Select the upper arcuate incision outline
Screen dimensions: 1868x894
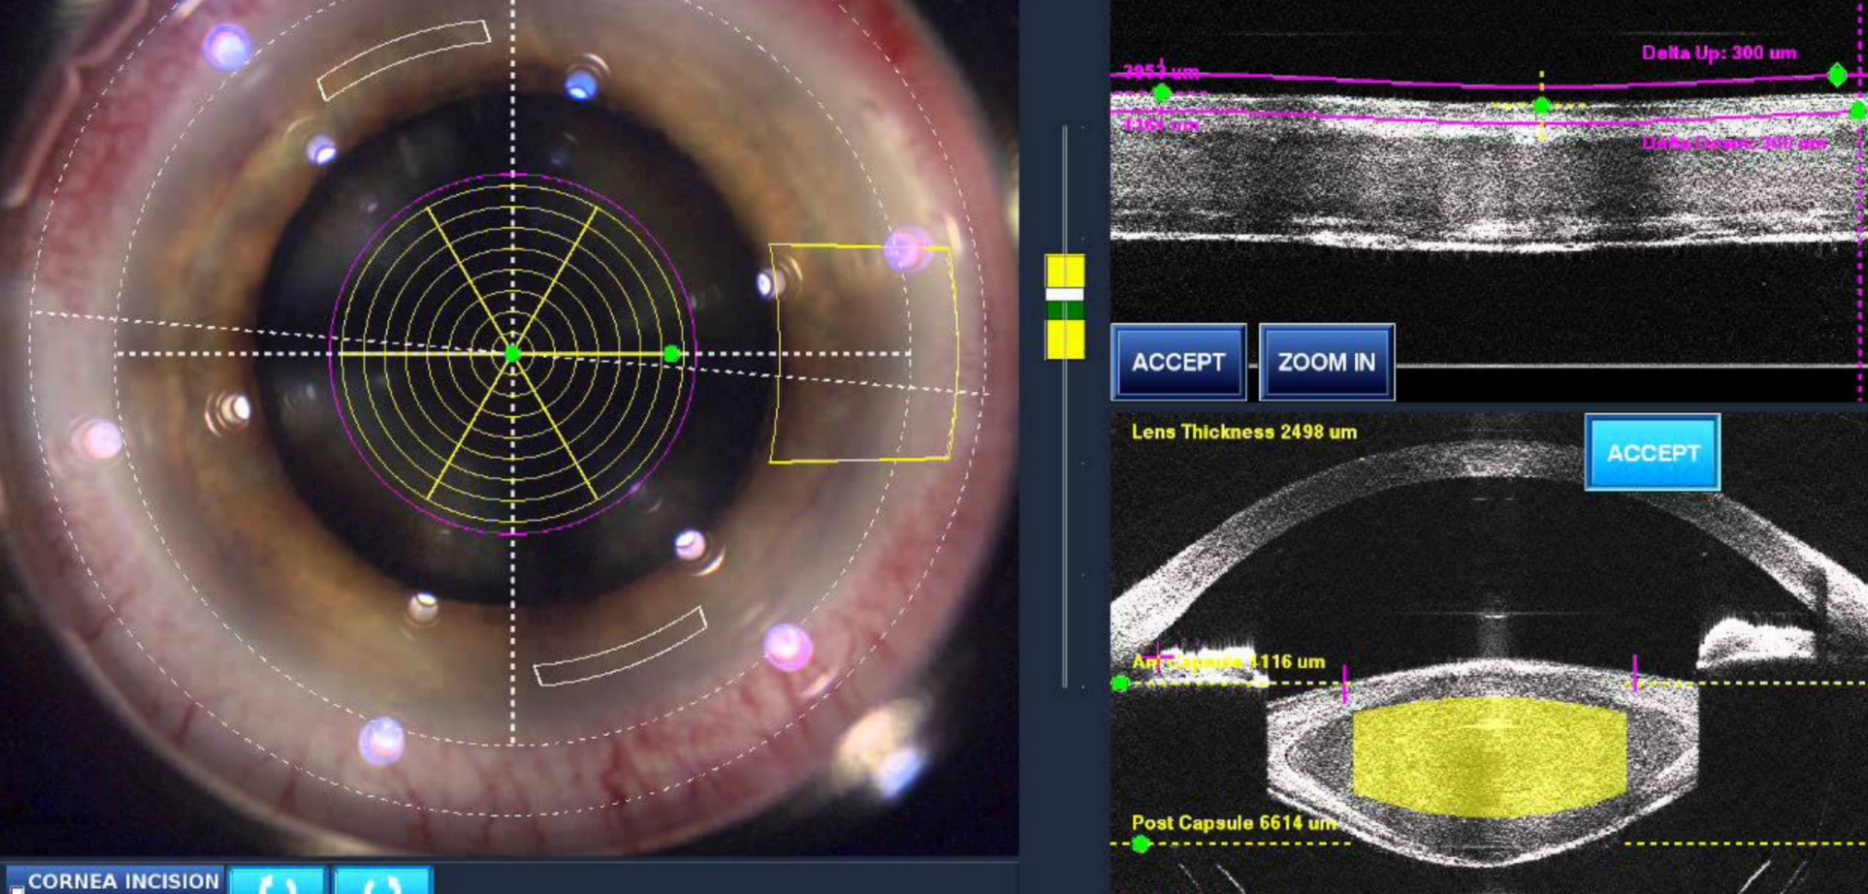(404, 59)
